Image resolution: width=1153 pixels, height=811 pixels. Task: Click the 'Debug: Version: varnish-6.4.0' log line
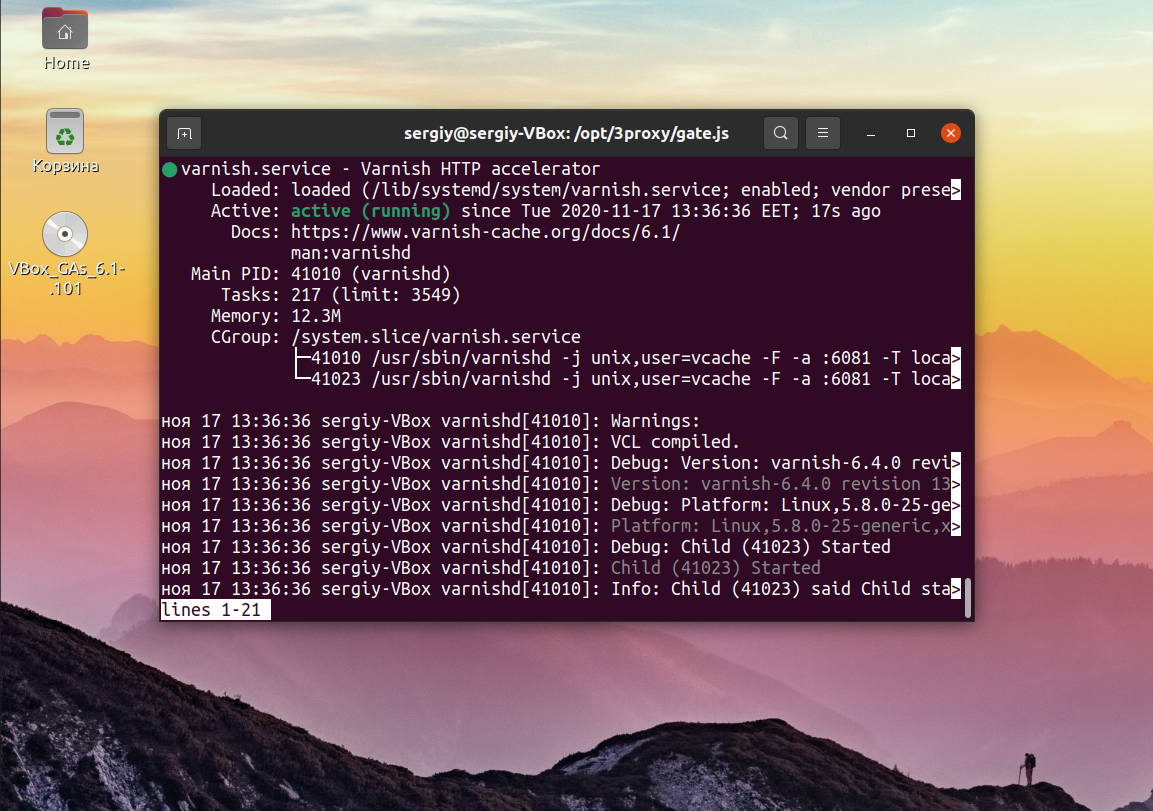pos(561,463)
